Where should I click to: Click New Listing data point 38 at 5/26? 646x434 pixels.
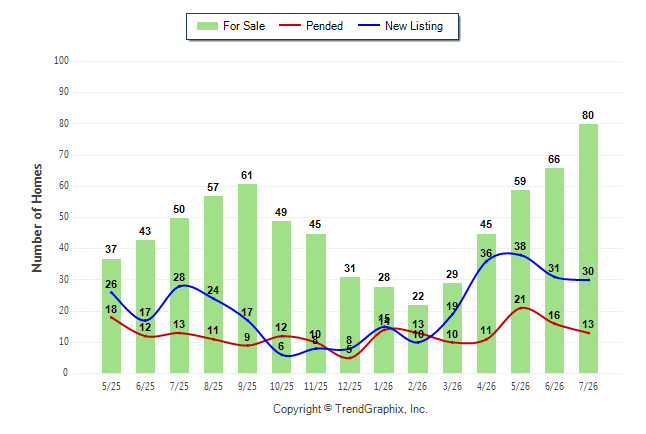pyautogui.click(x=520, y=255)
